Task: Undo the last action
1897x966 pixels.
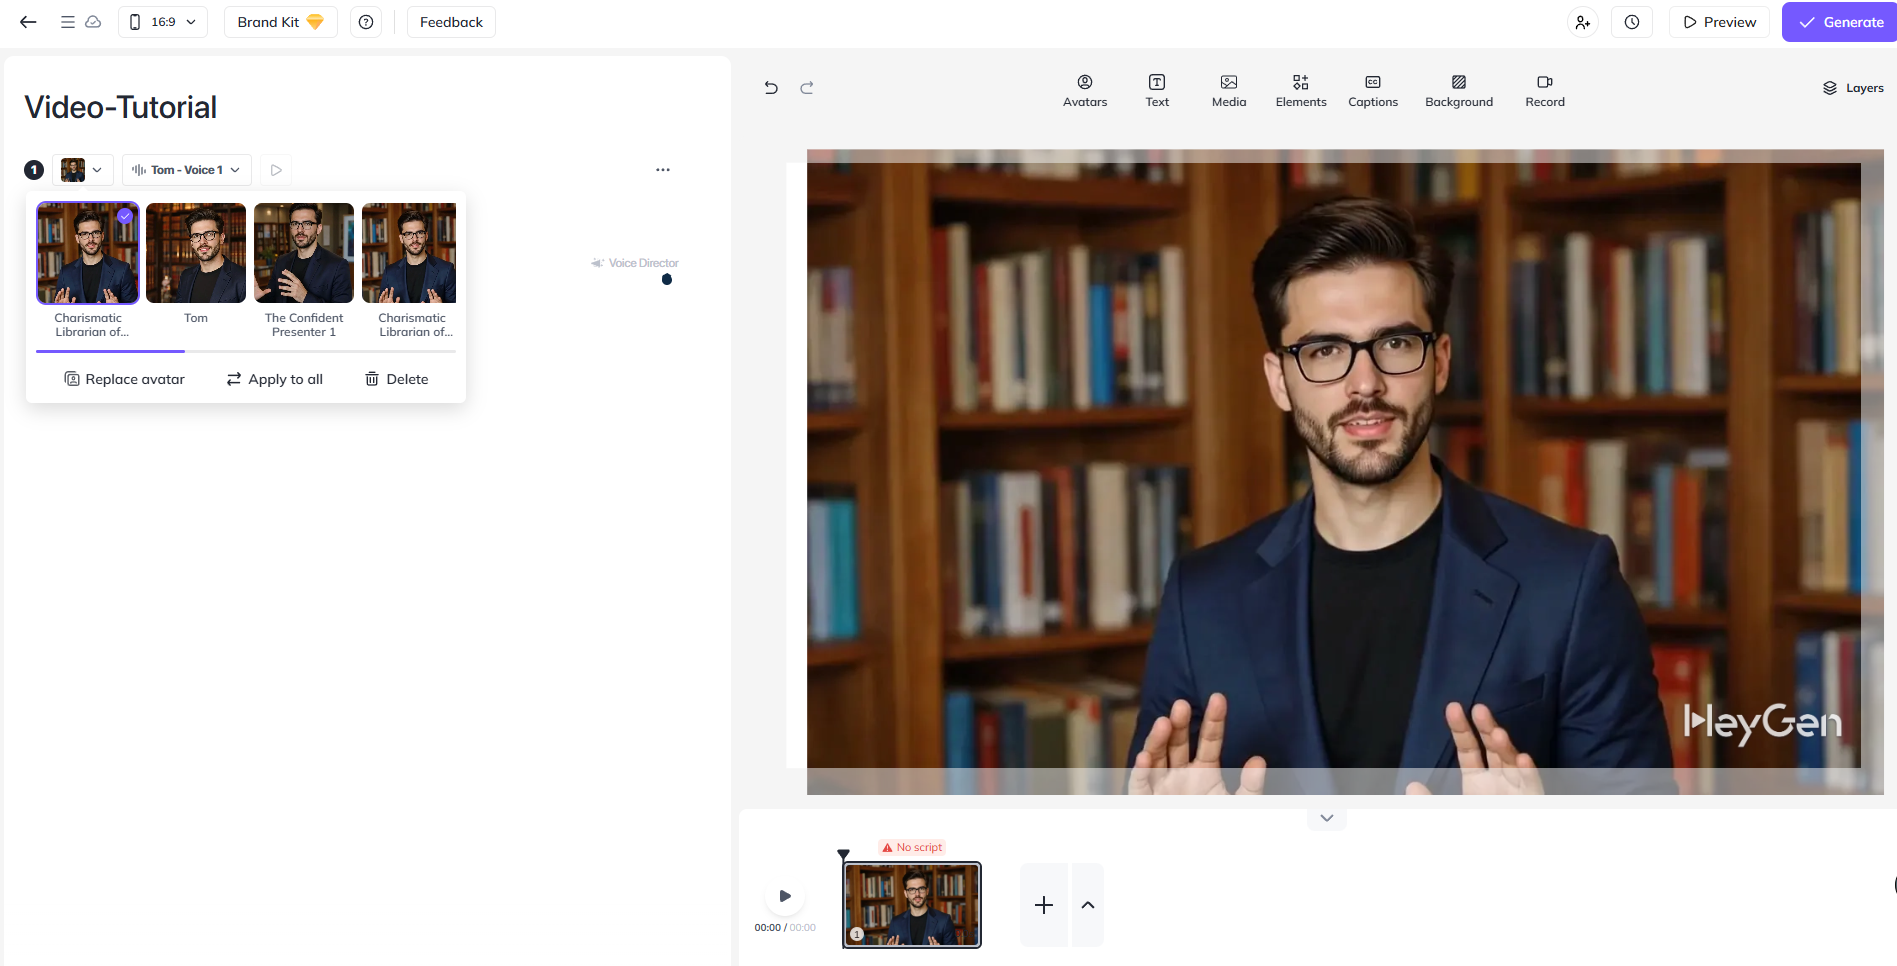Action: tap(771, 88)
